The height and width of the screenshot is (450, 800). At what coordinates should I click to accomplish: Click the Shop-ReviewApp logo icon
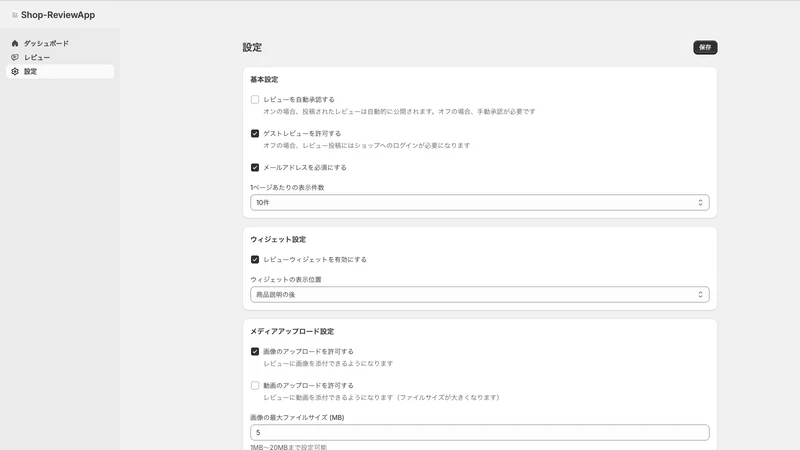[x=15, y=15]
